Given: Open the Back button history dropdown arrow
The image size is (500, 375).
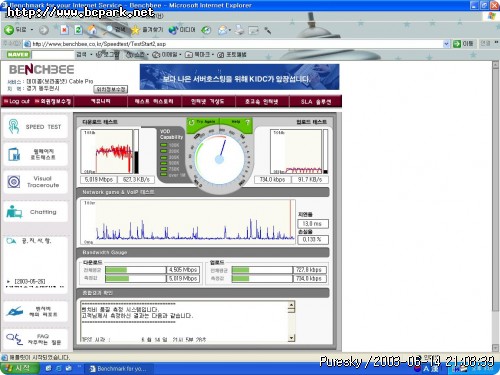Looking at the screenshot, I should point(32,30).
